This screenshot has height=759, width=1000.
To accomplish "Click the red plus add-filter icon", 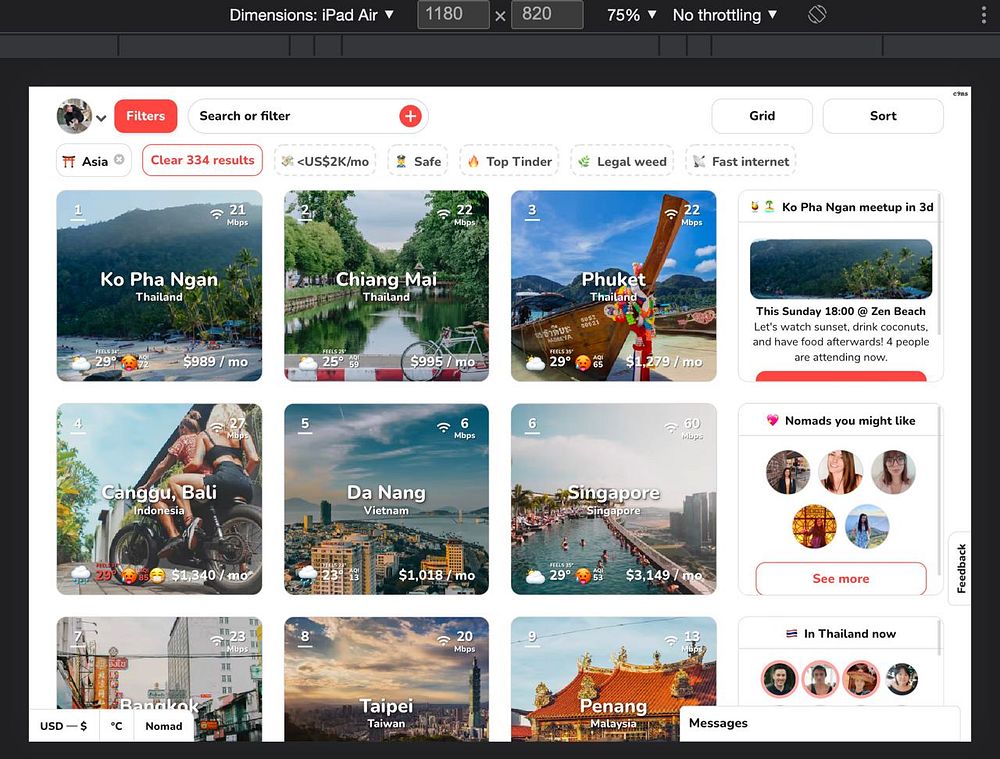I will (410, 116).
